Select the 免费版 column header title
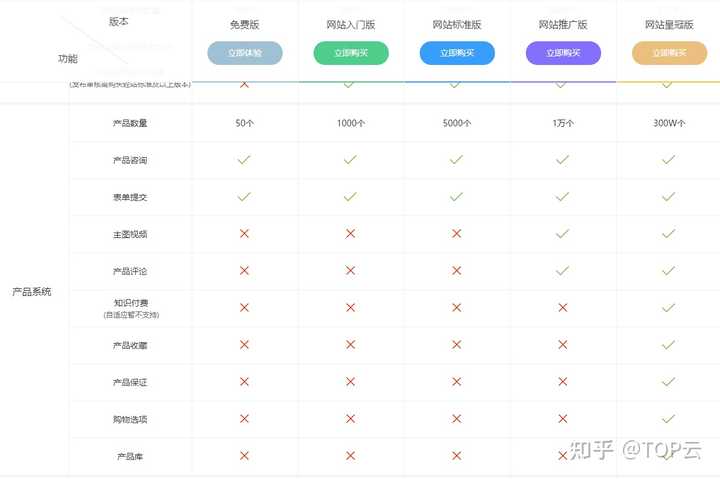 pyautogui.click(x=245, y=25)
